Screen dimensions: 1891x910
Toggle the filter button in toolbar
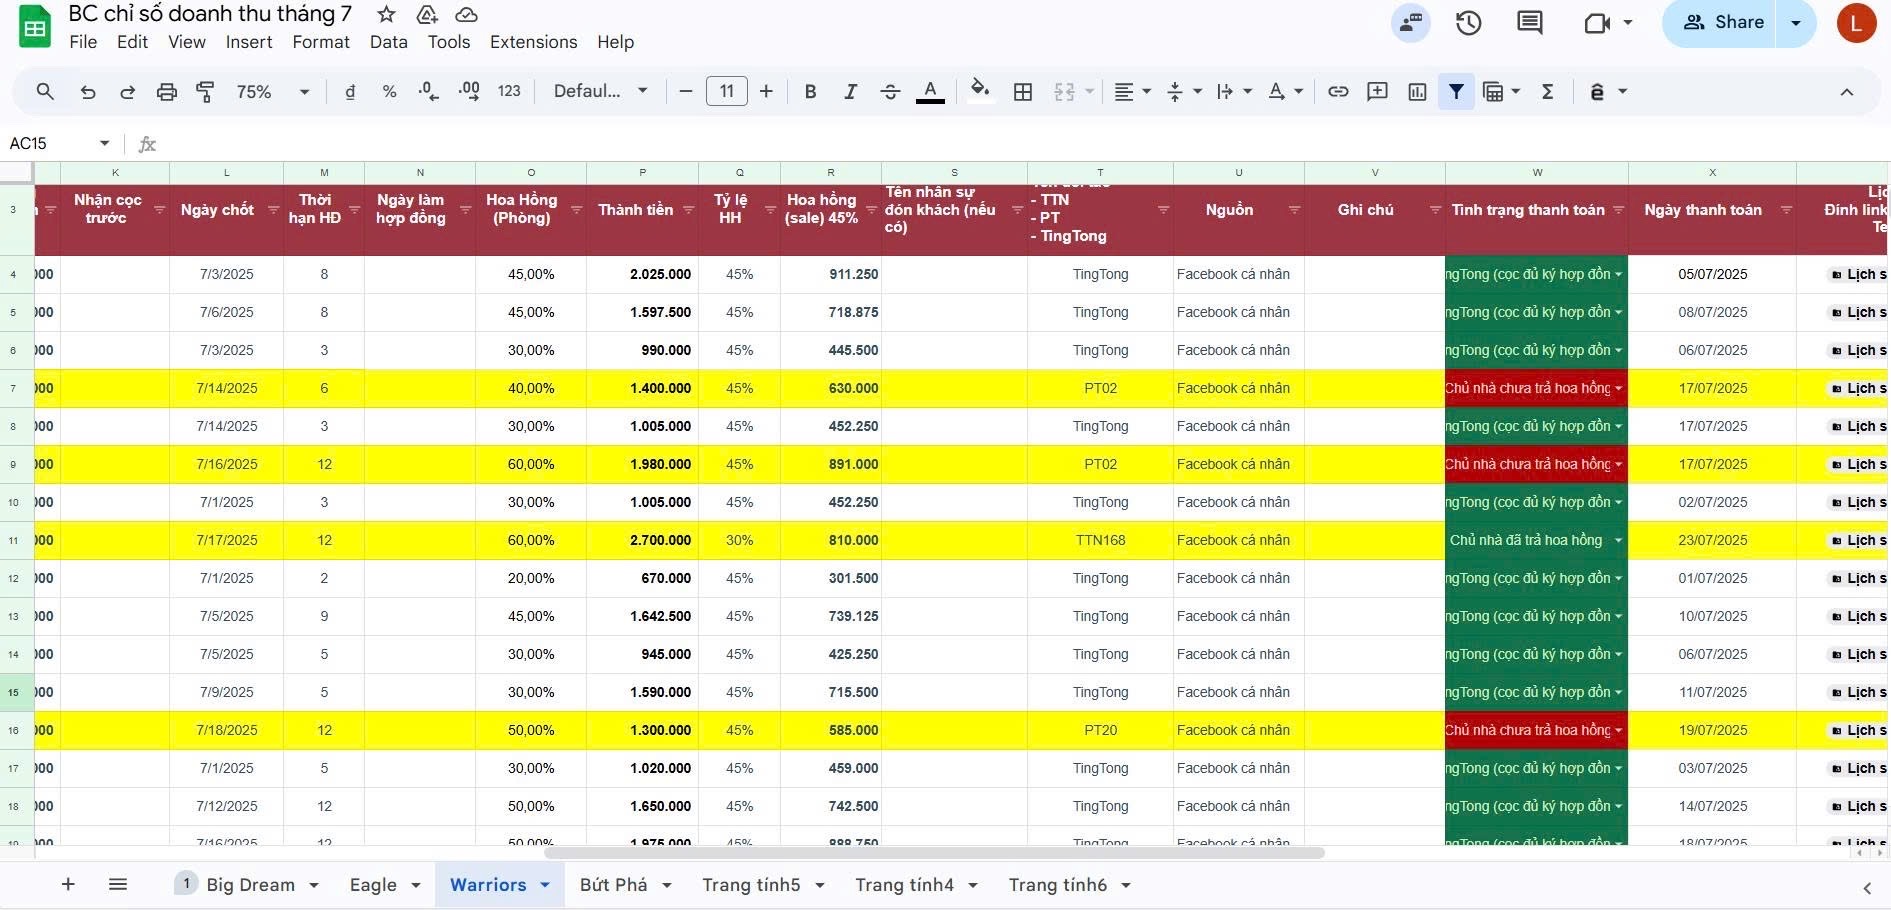click(x=1456, y=92)
